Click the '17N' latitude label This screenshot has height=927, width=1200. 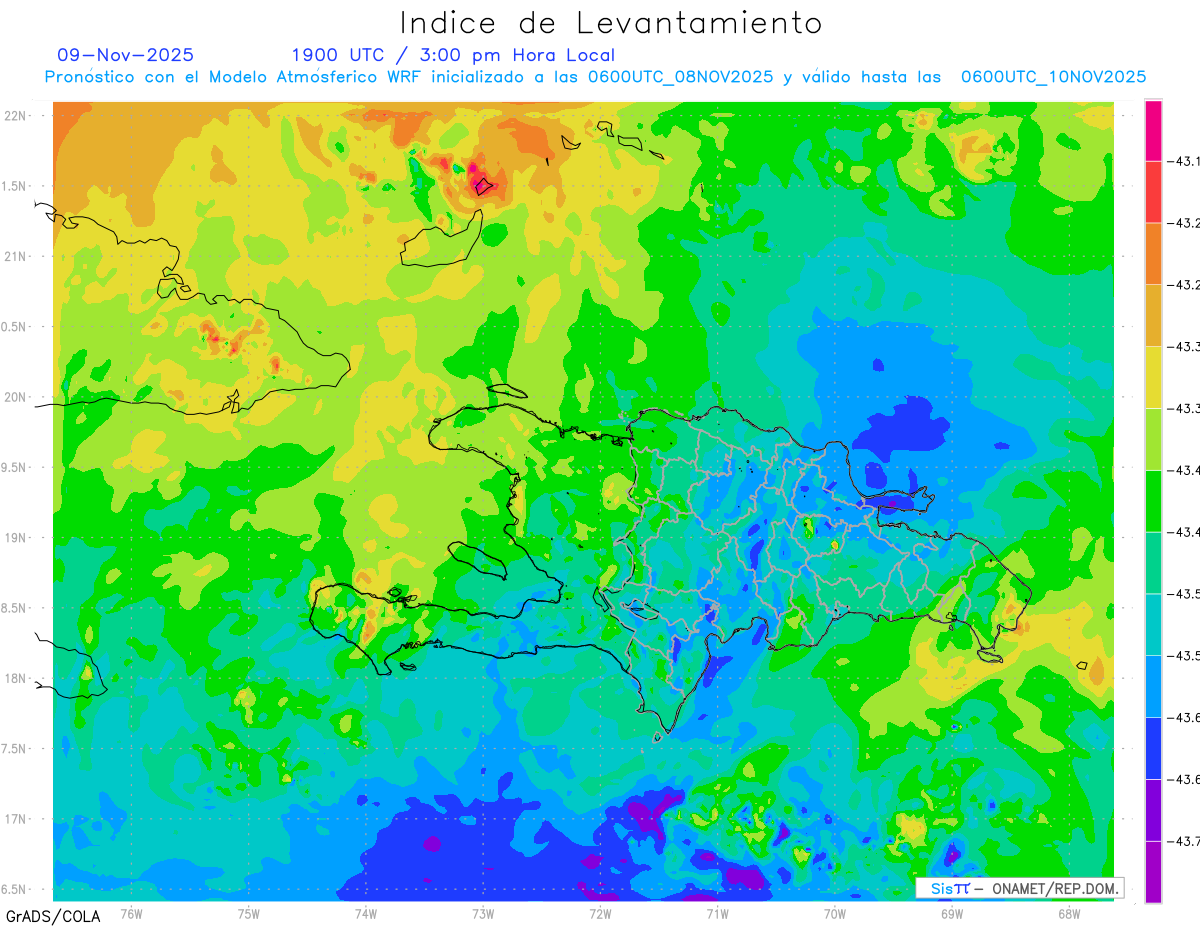click(15, 819)
